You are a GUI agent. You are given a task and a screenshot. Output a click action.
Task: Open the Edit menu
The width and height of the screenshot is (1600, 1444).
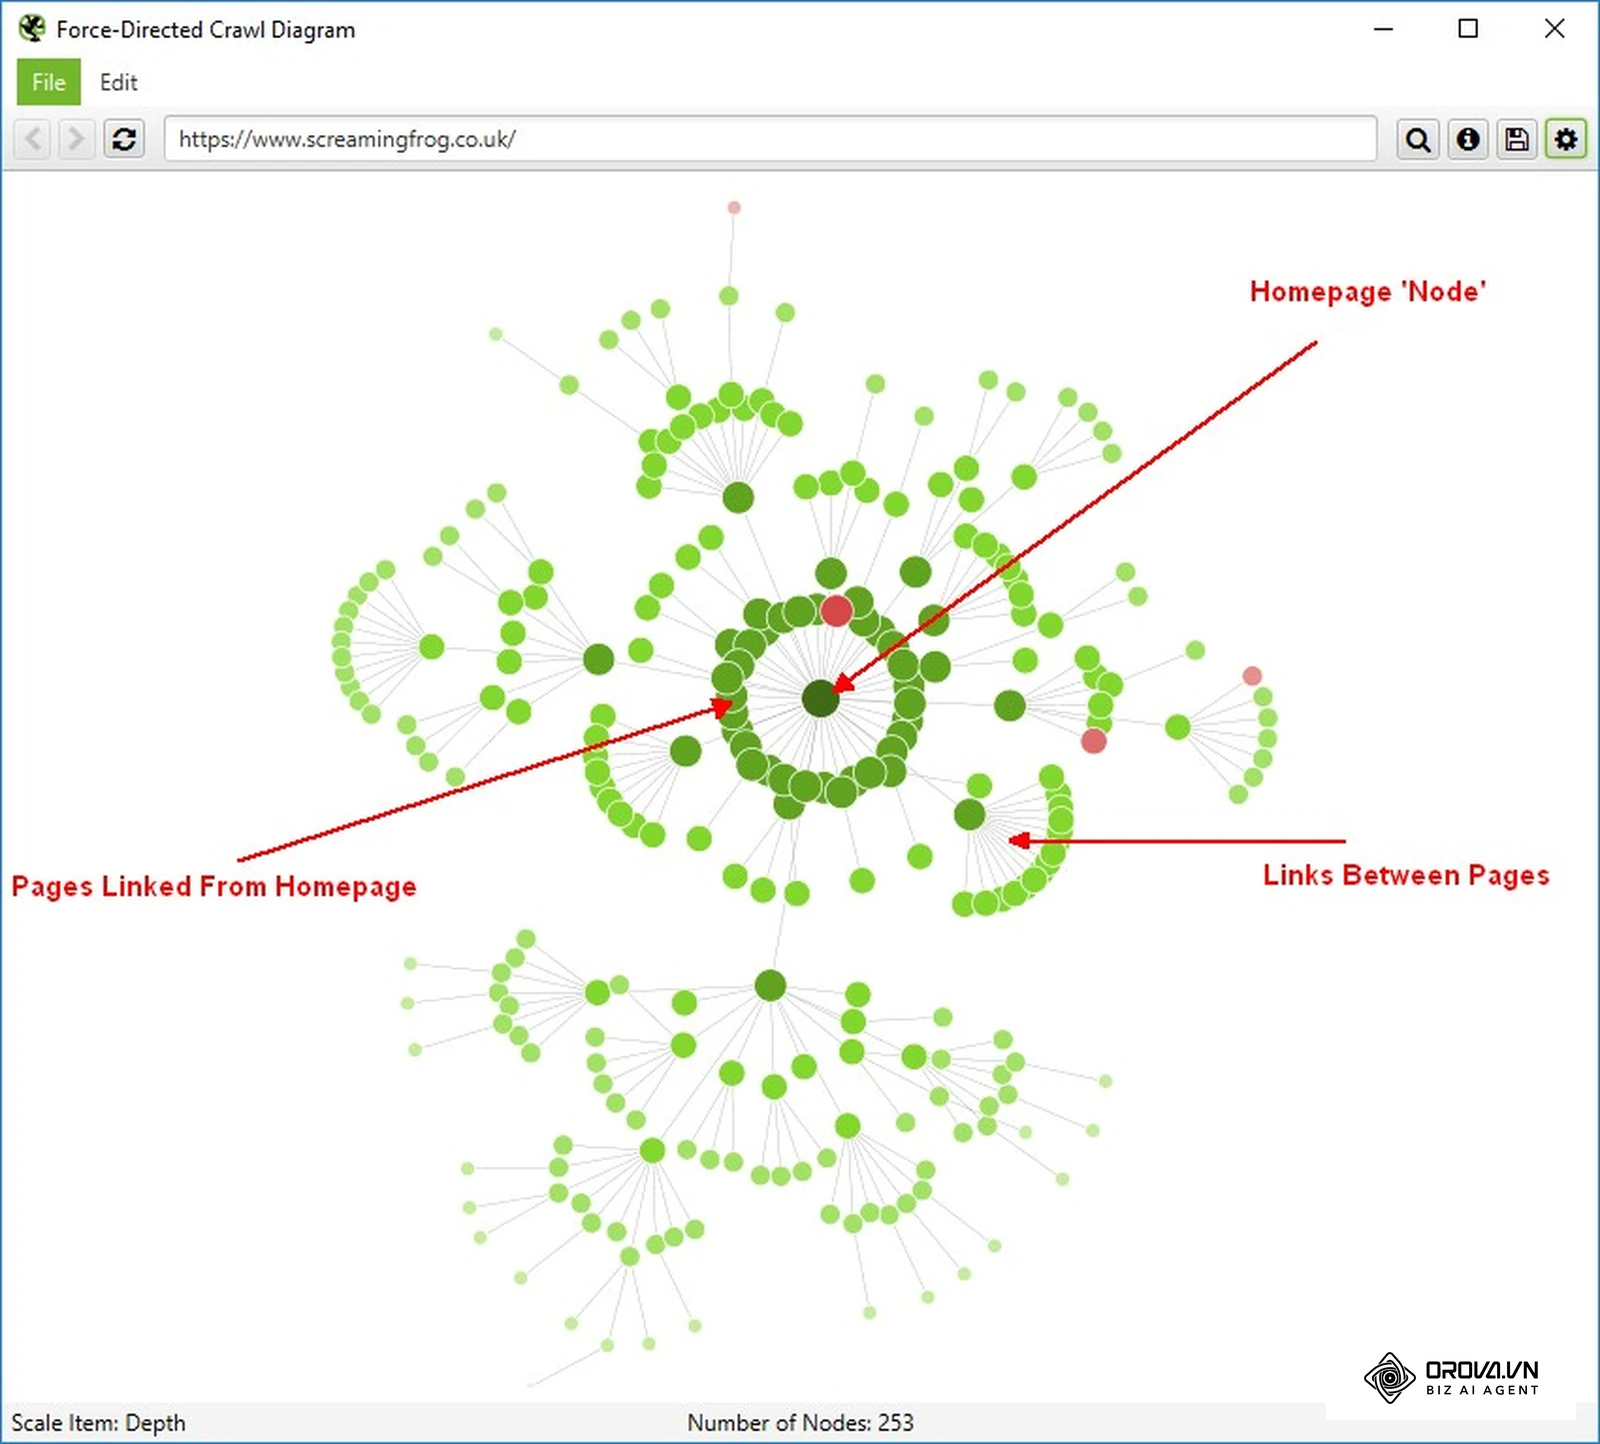[x=118, y=82]
